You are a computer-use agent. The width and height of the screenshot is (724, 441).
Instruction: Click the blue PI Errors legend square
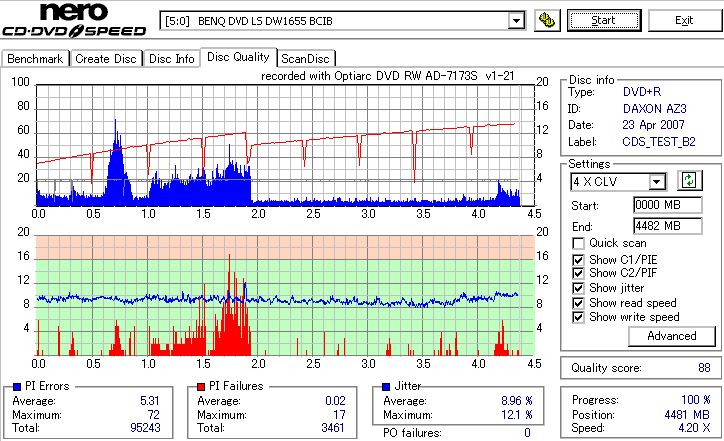tap(17, 387)
